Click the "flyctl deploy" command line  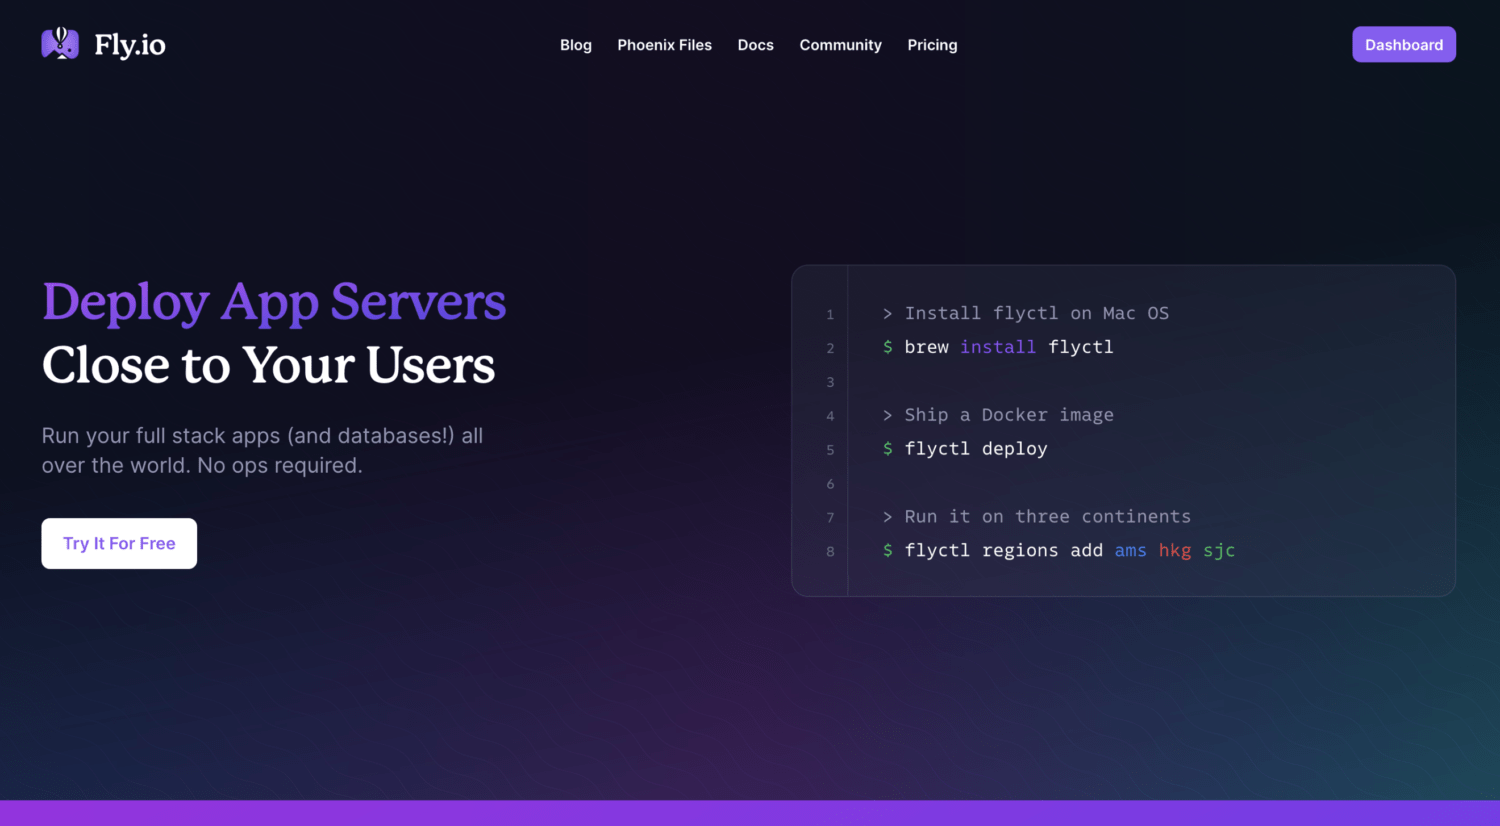(x=975, y=449)
